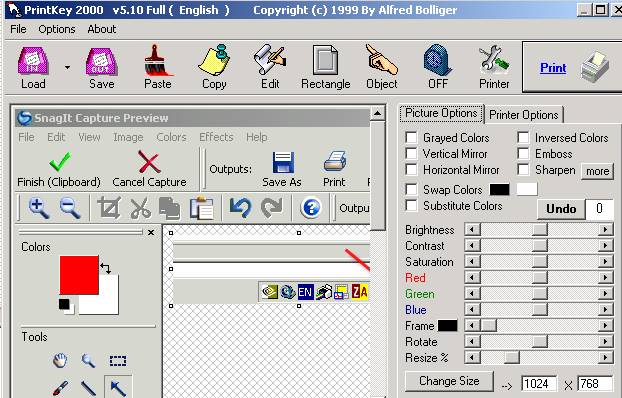Pick the Frame black color swatch
This screenshot has height=398, width=622.
point(447,326)
